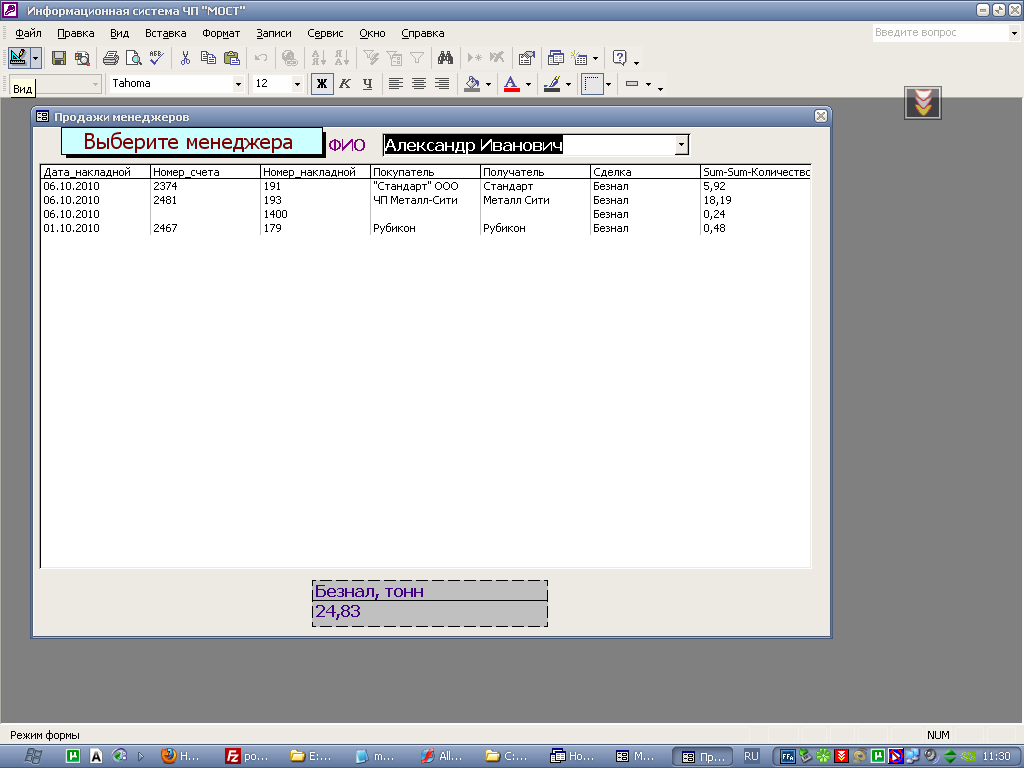This screenshot has width=1024, height=768.
Task: Open the Сервис menu
Action: pyautogui.click(x=325, y=33)
